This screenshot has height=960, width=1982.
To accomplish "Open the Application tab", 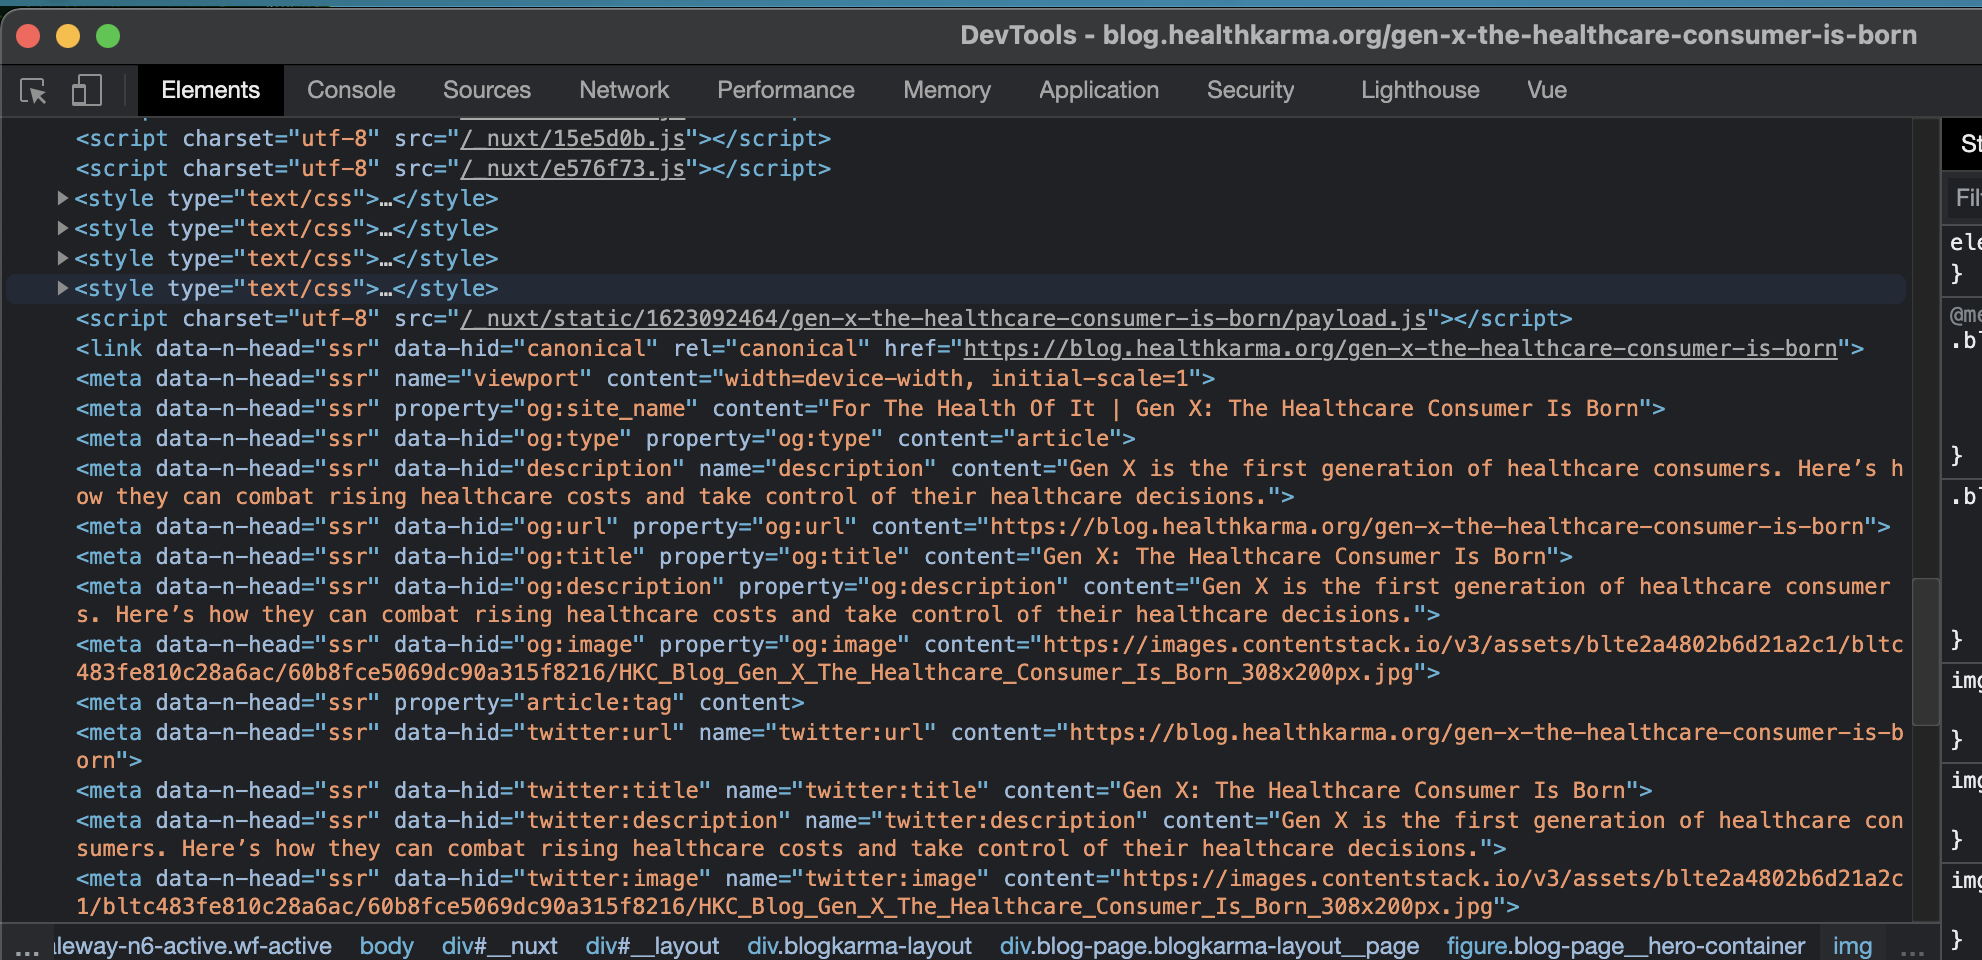I will (1099, 90).
